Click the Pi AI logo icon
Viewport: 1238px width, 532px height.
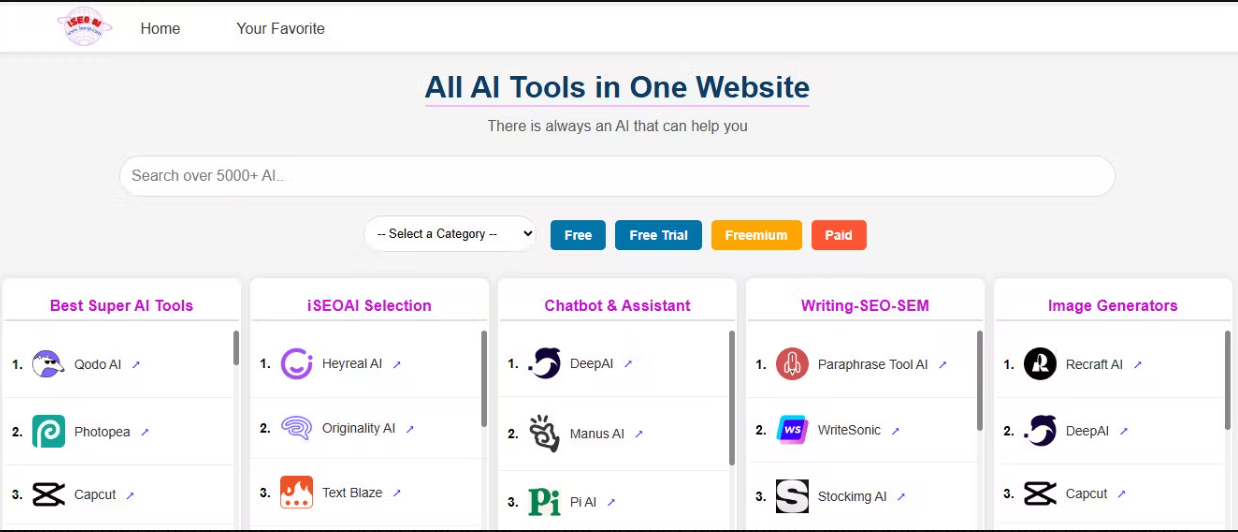pyautogui.click(x=544, y=502)
